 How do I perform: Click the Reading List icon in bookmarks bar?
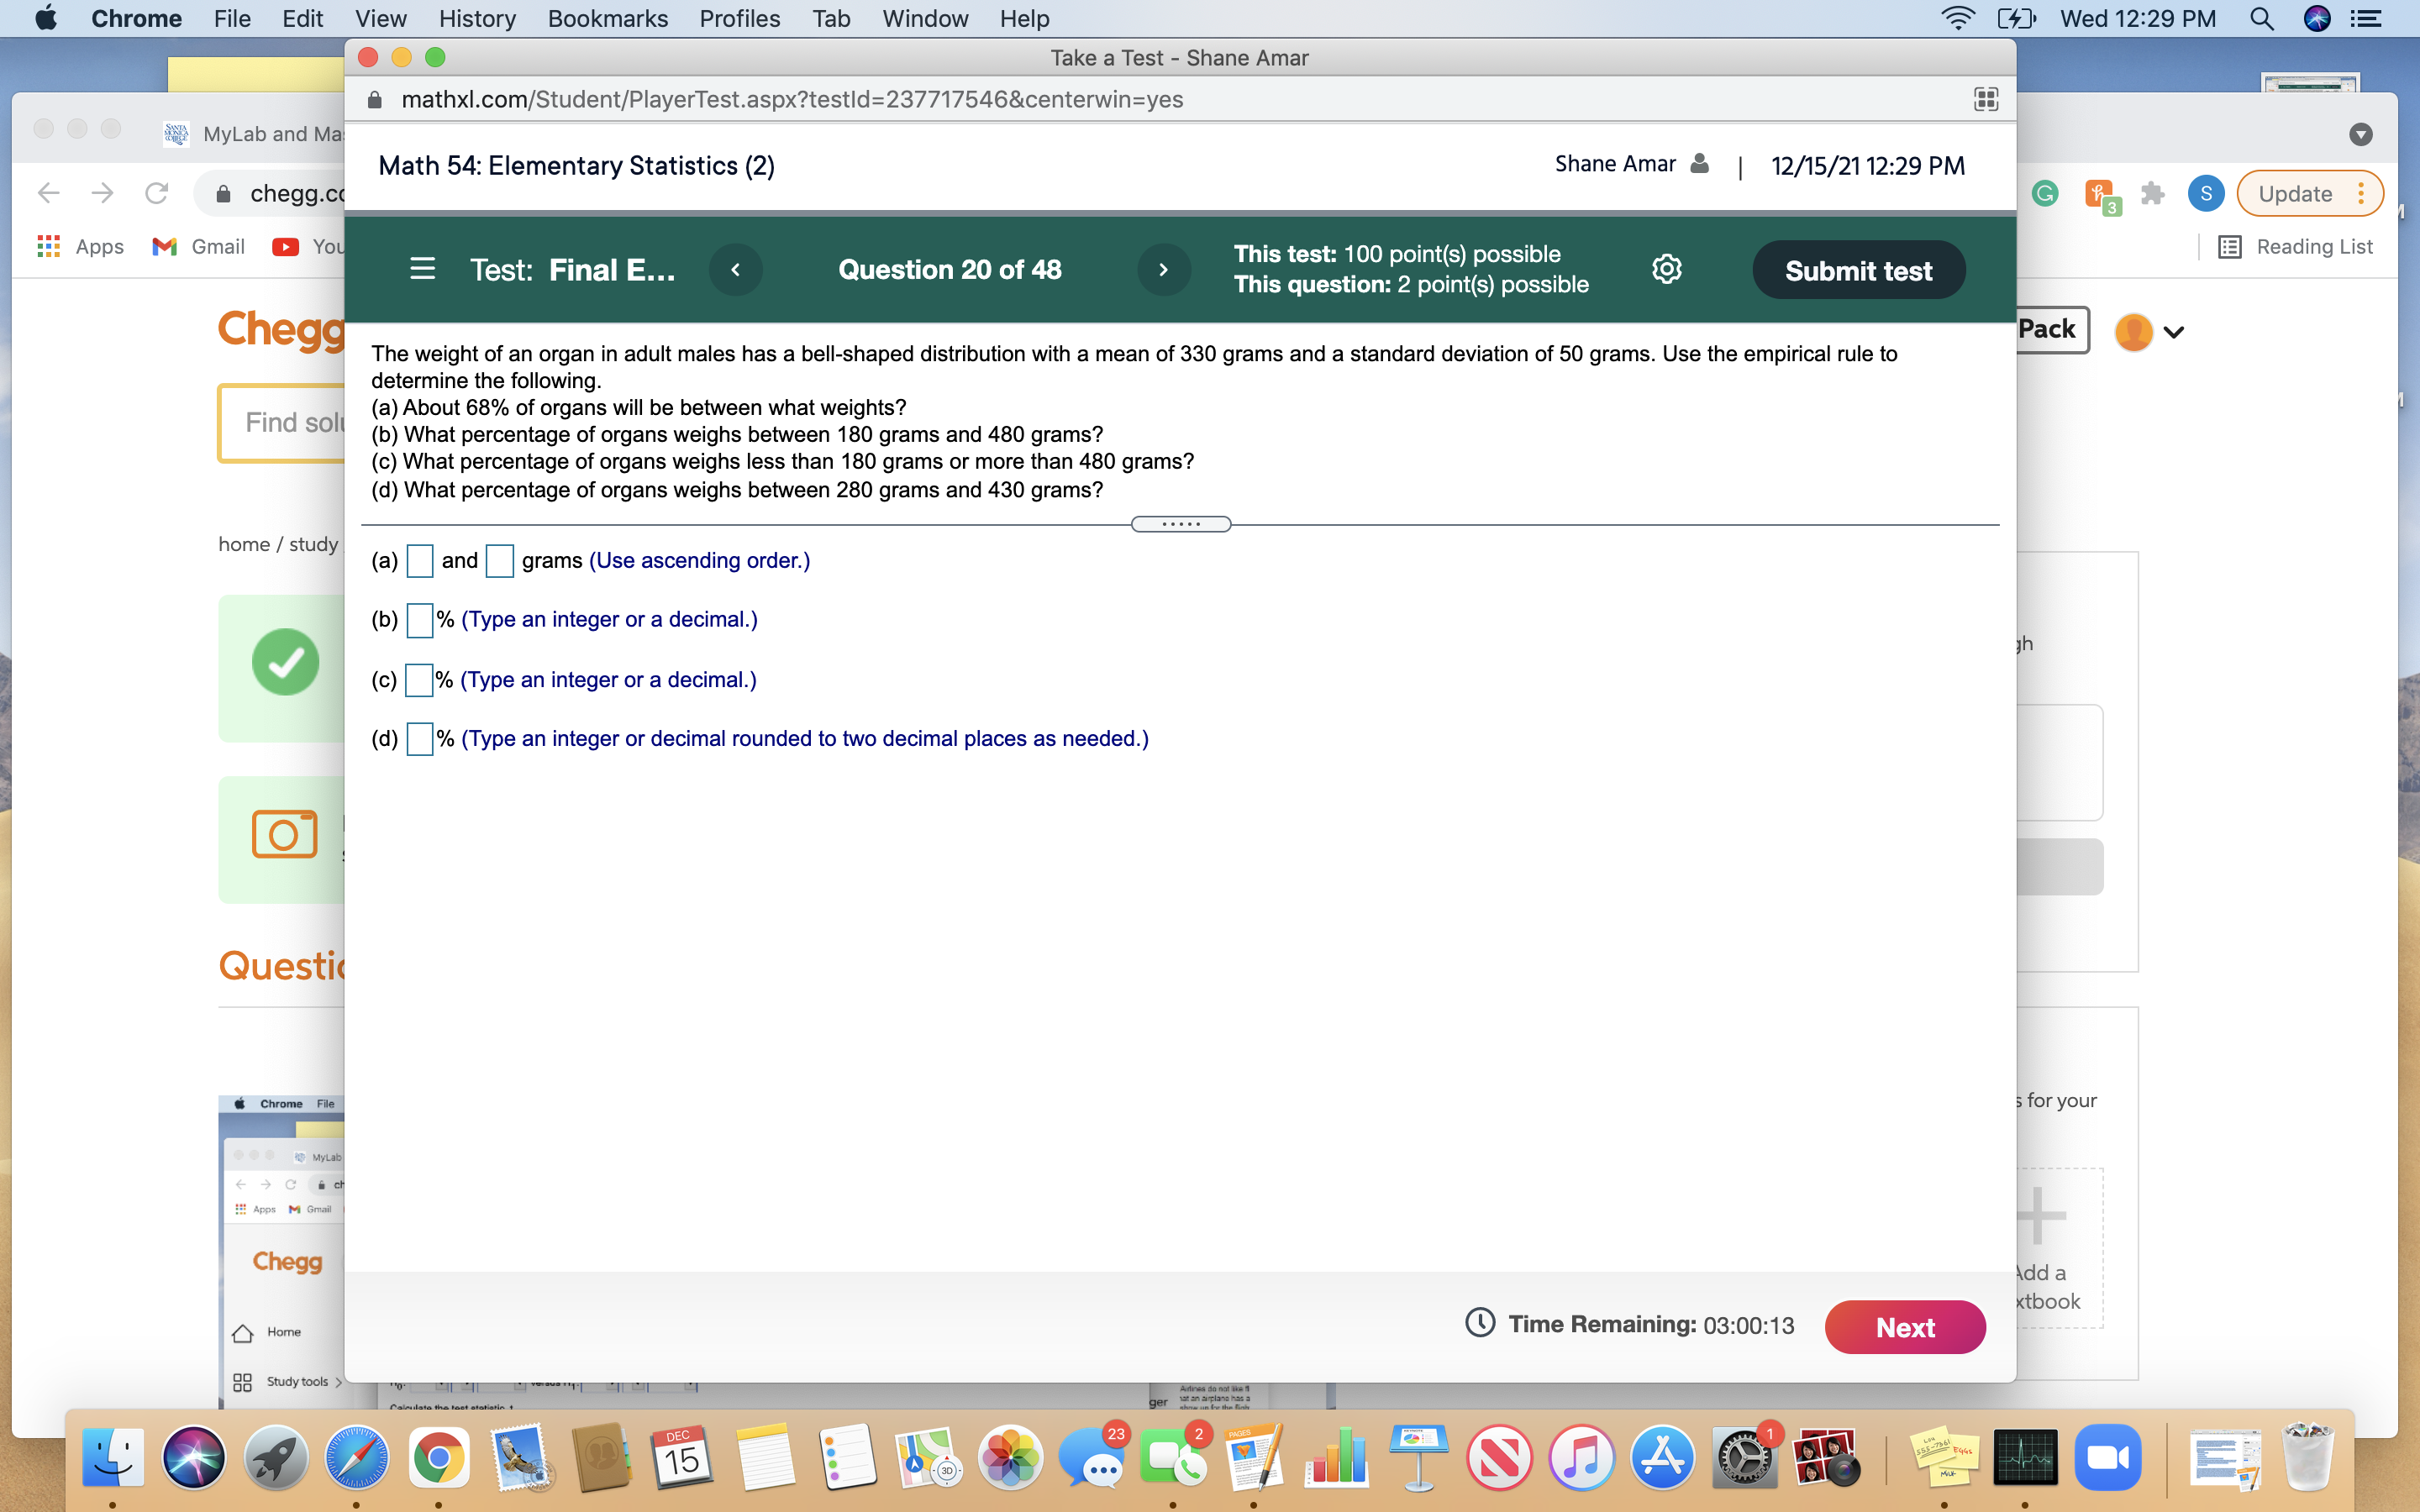pyautogui.click(x=2231, y=246)
